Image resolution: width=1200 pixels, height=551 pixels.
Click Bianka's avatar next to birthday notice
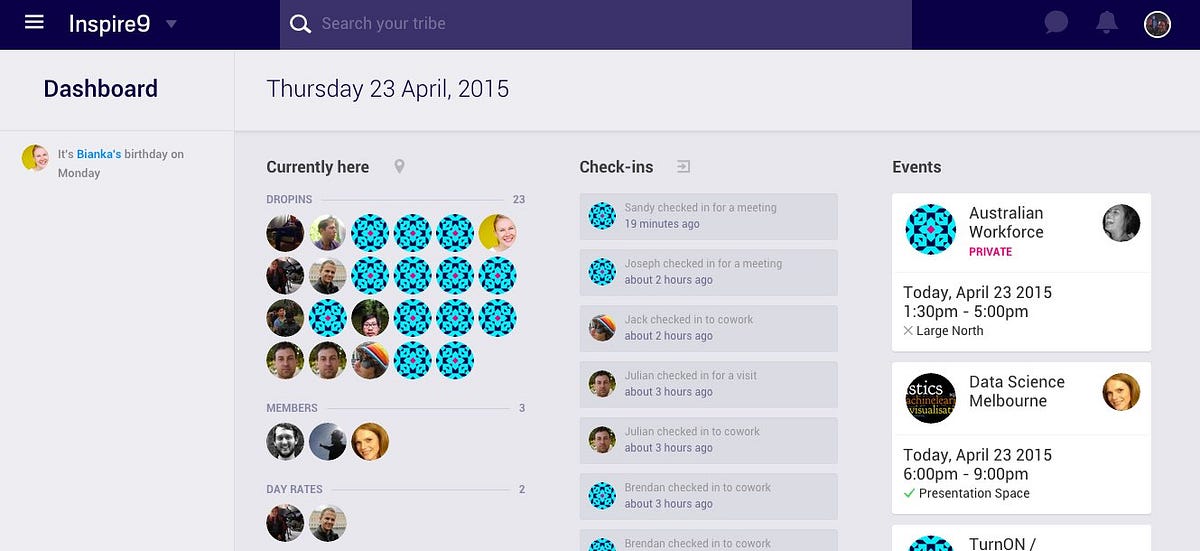(35, 157)
